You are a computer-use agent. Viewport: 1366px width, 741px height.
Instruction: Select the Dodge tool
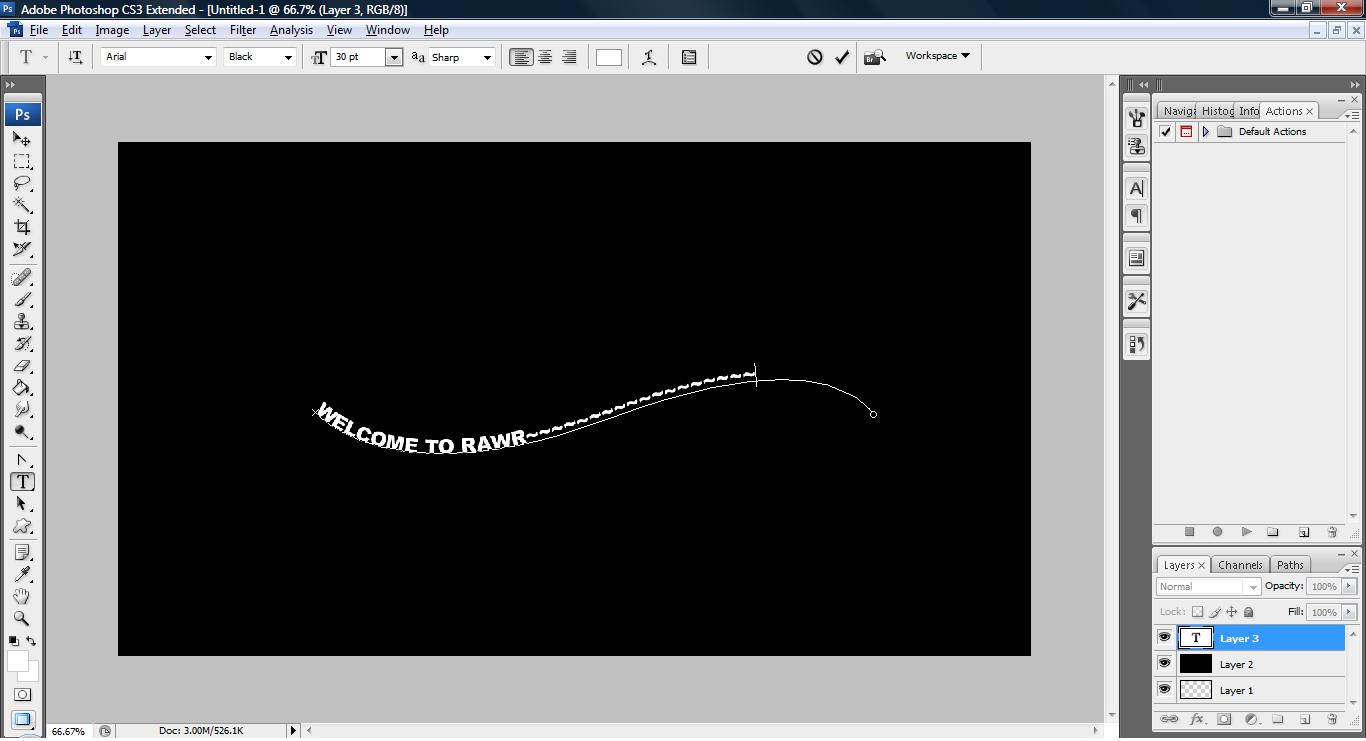point(22,431)
